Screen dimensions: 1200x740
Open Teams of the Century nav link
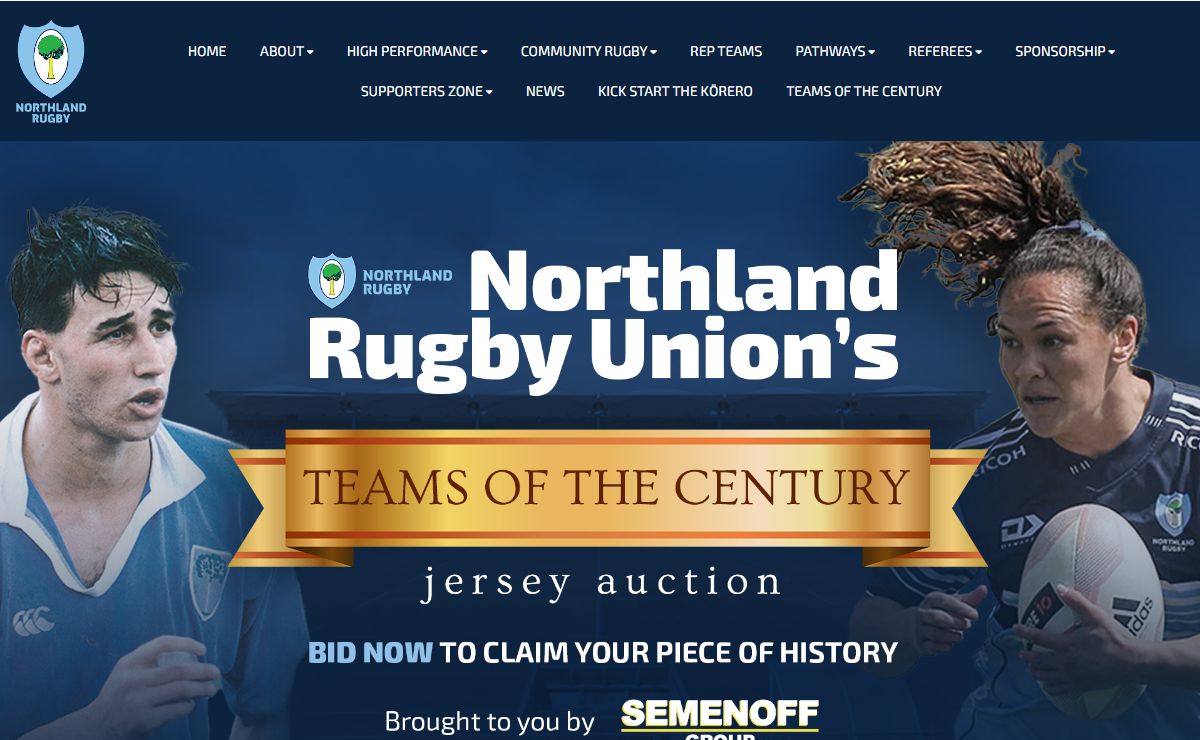(864, 91)
